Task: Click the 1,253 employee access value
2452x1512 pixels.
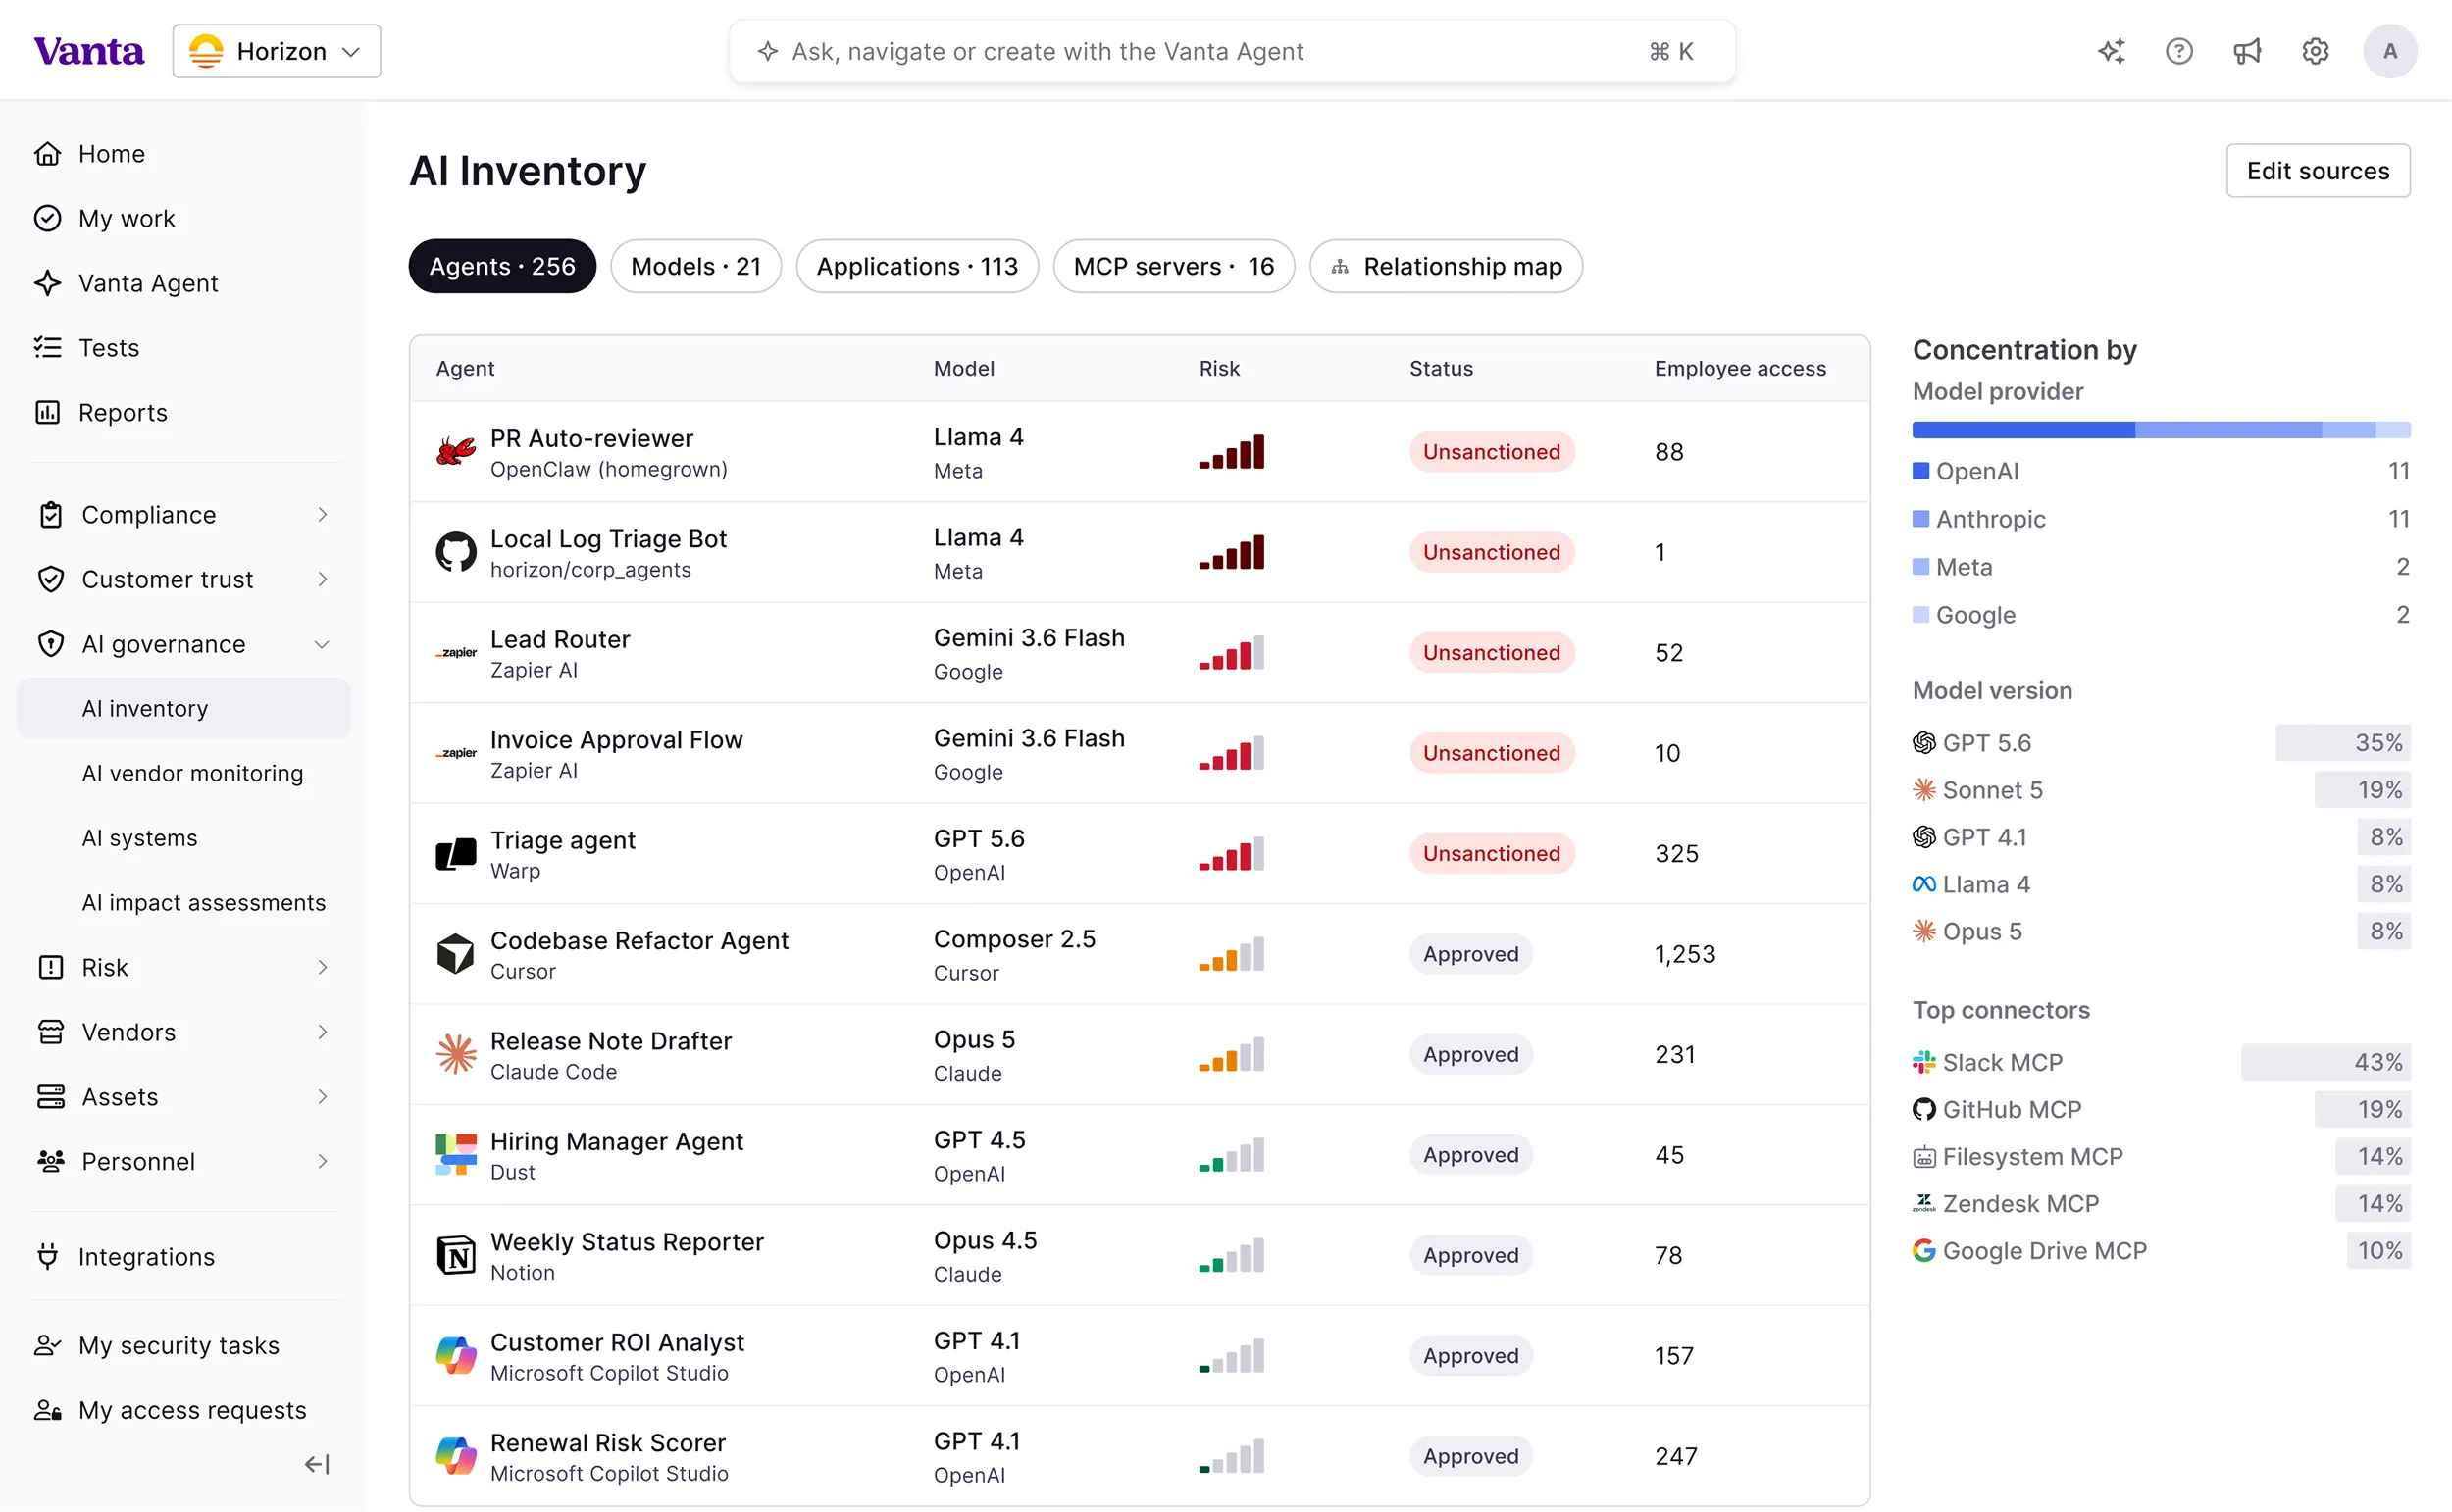Action: [1685, 954]
